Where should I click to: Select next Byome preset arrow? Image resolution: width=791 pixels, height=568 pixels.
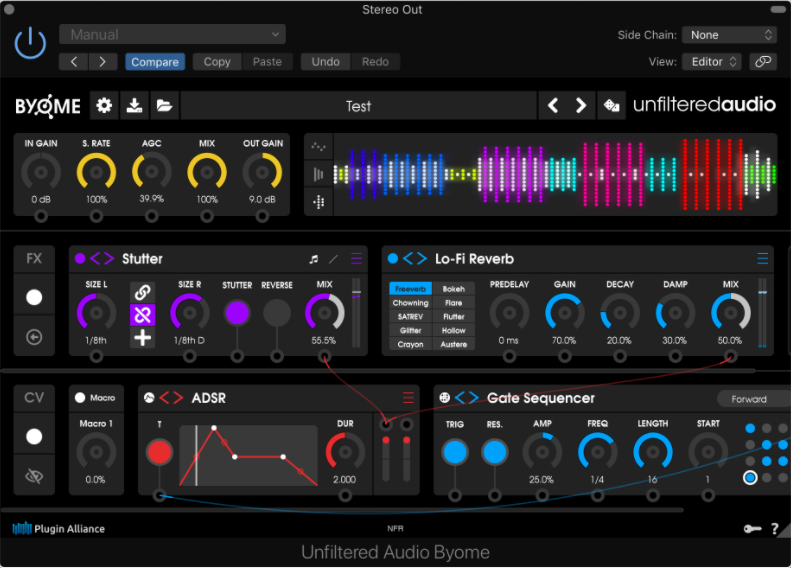tap(581, 105)
